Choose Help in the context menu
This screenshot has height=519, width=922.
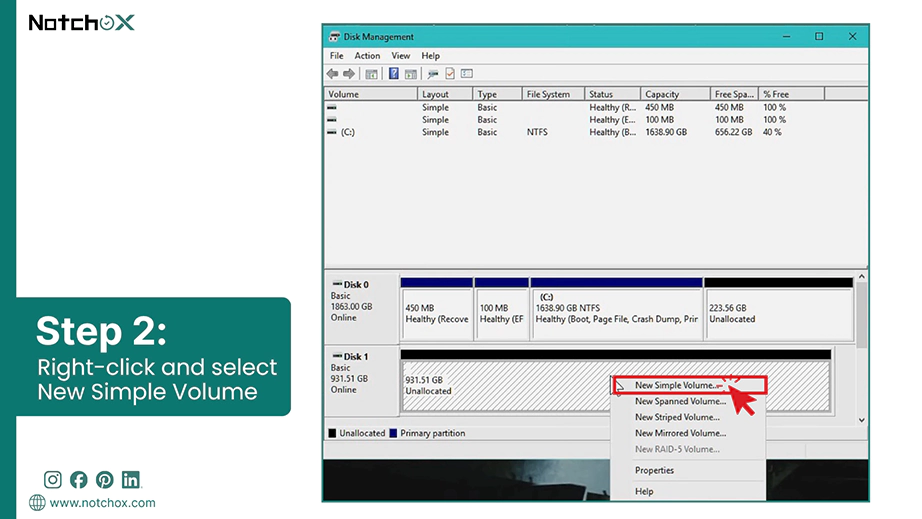tap(688, 491)
